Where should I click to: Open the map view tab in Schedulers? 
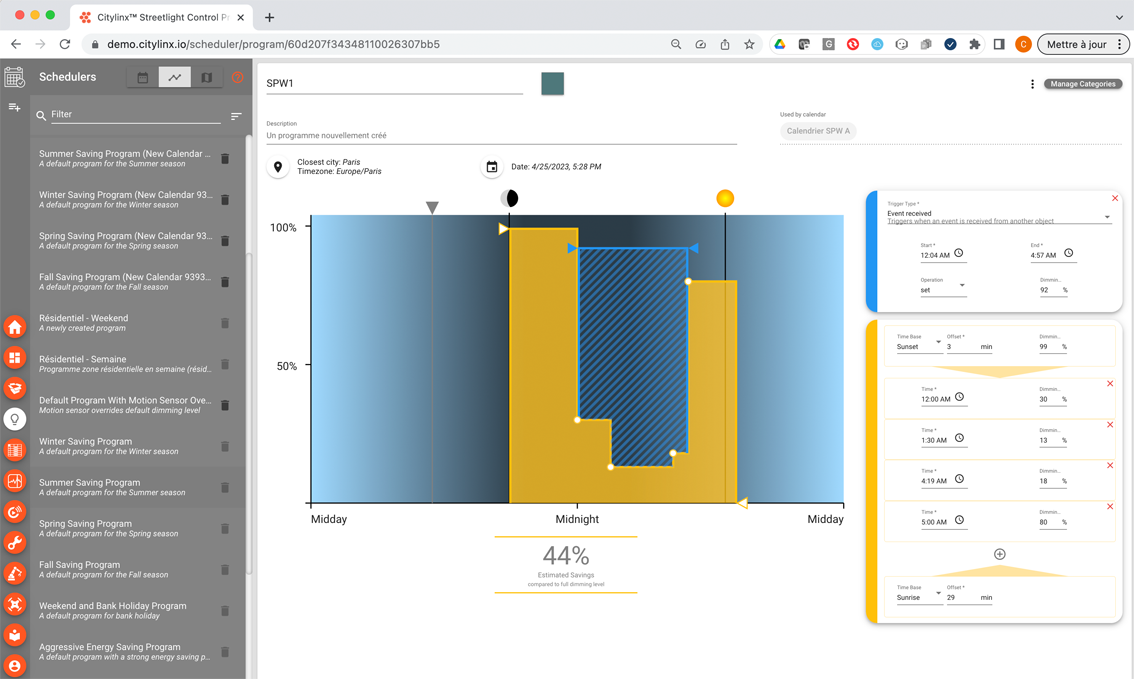click(x=207, y=77)
